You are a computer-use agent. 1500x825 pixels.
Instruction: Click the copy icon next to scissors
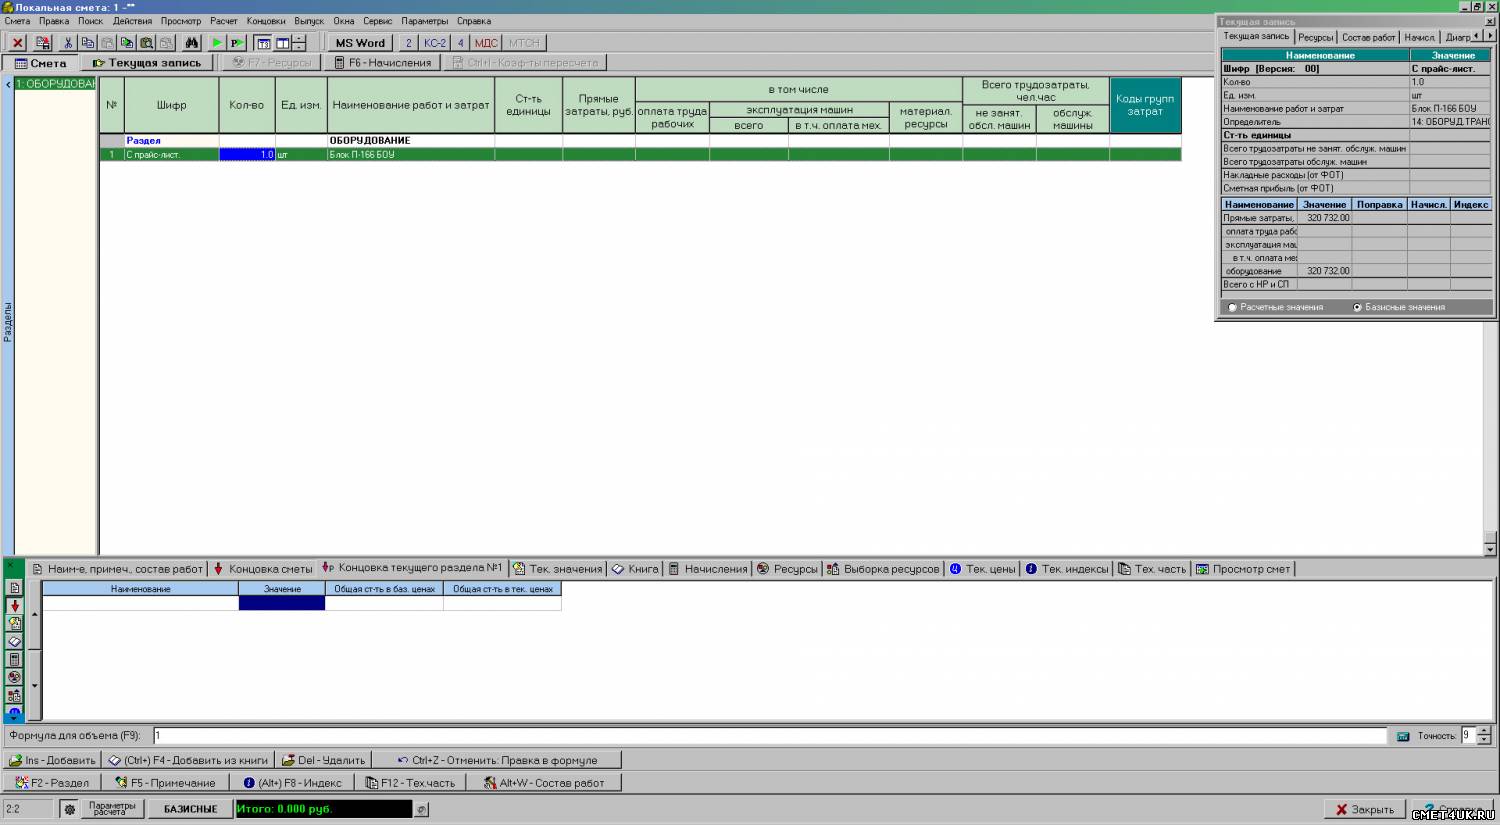88,43
